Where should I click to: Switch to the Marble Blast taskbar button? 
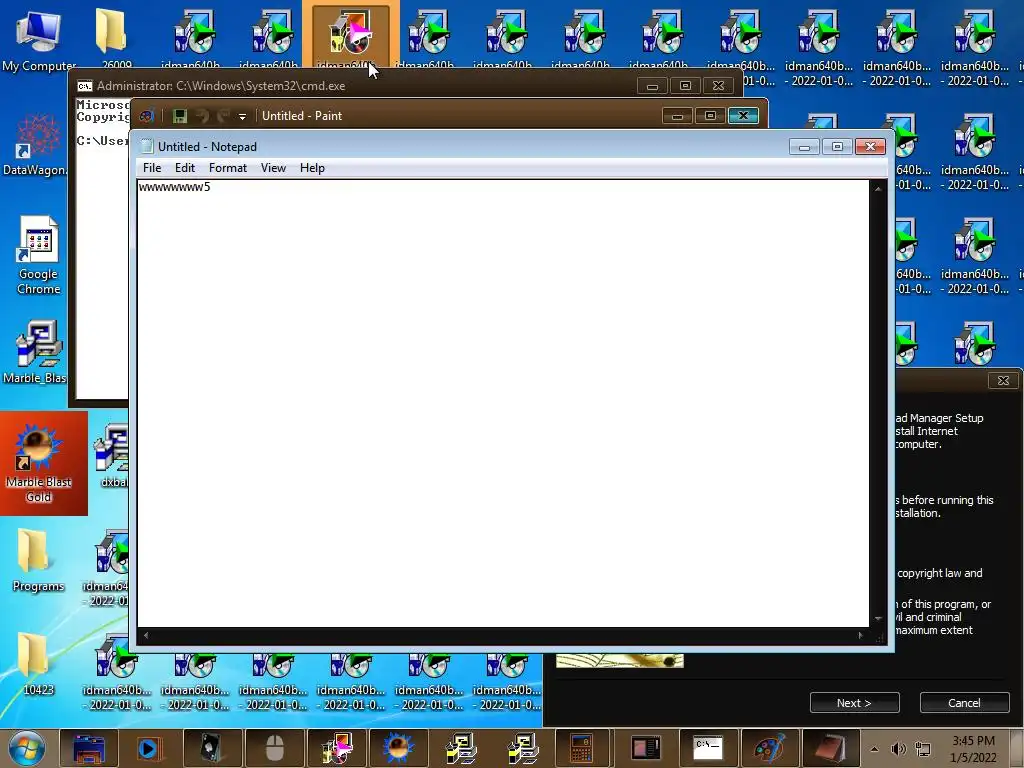pyautogui.click(x=398, y=749)
